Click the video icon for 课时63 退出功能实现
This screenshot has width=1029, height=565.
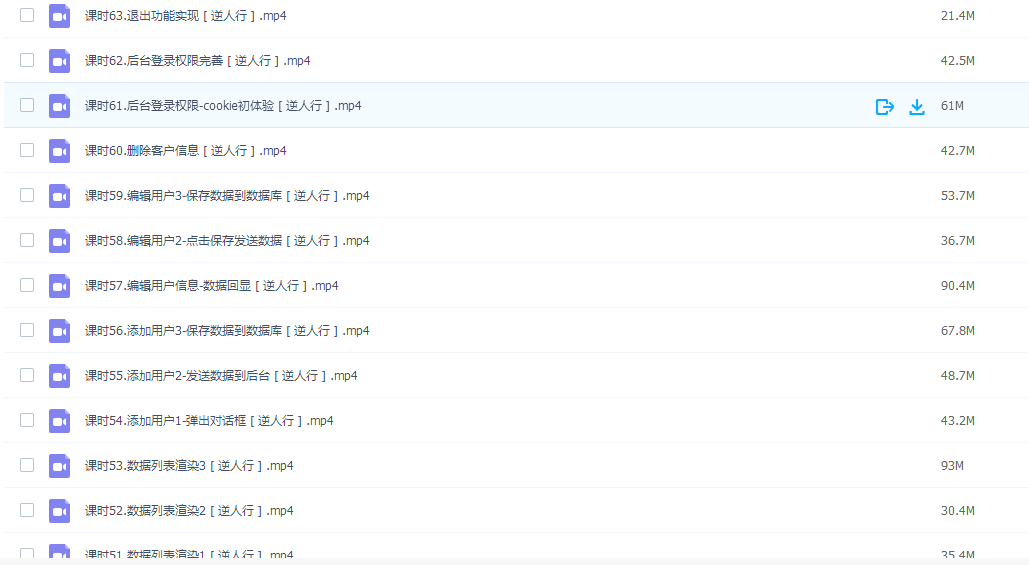click(x=60, y=16)
